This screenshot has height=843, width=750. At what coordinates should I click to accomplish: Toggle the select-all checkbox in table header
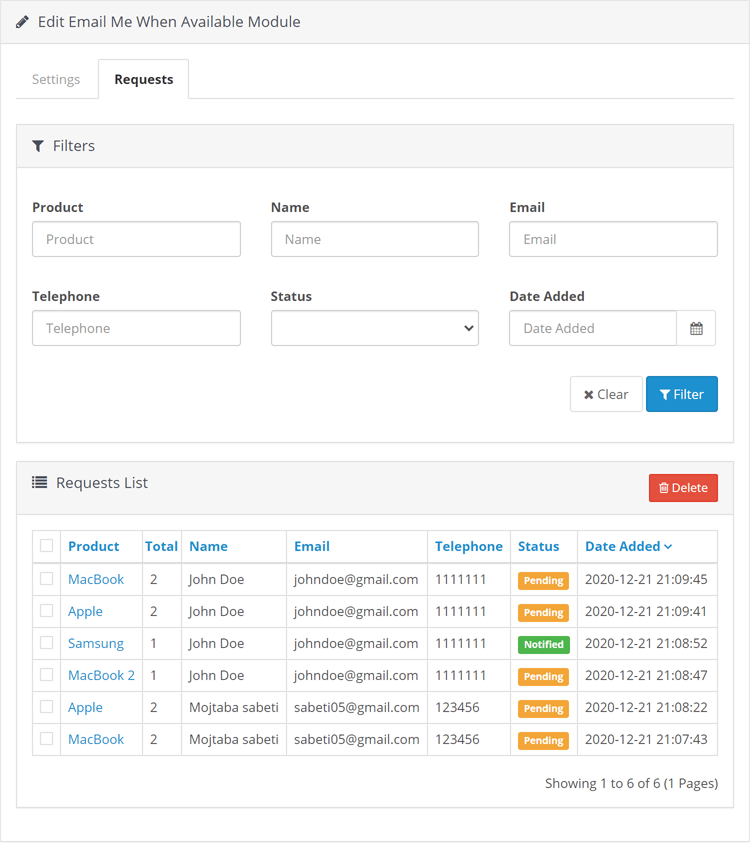[x=47, y=546]
